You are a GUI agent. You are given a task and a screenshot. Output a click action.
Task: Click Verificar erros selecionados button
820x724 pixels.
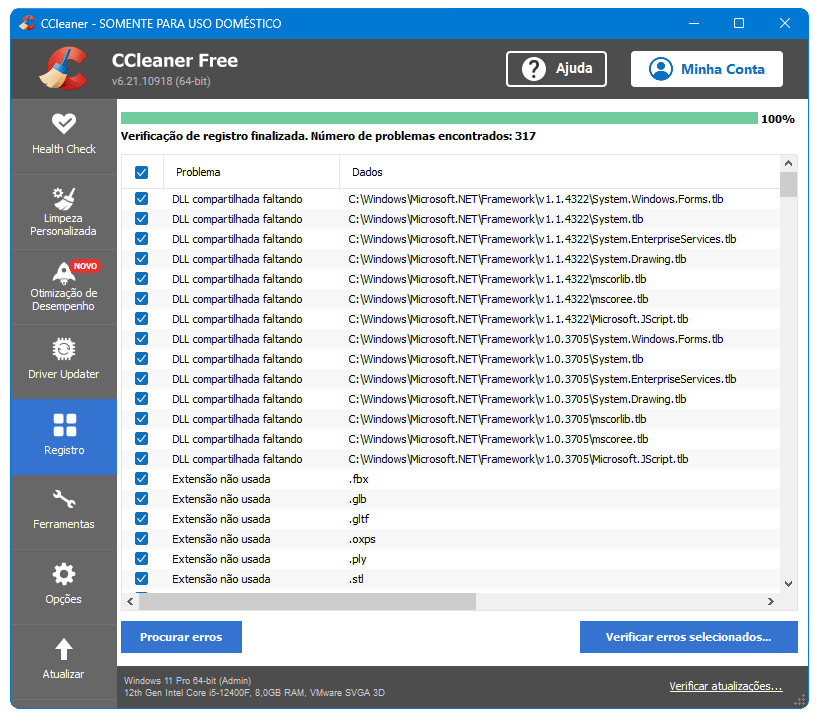[x=688, y=637]
